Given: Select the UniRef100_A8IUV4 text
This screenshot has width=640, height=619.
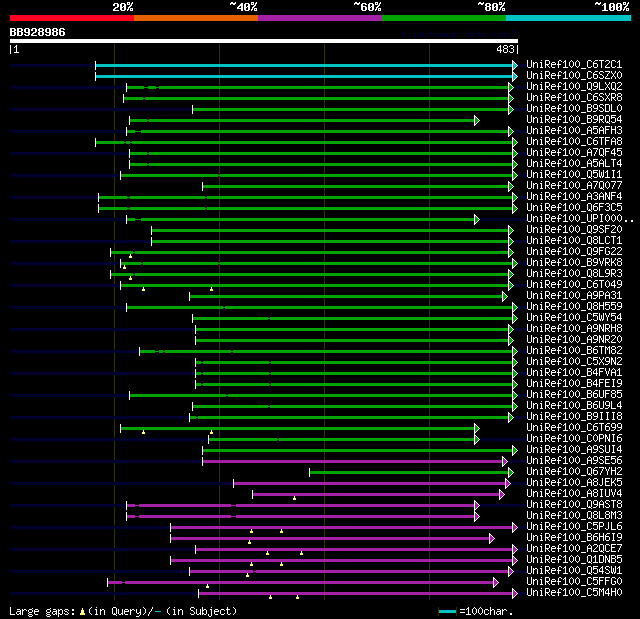Looking at the screenshot, I should (x=574, y=494).
